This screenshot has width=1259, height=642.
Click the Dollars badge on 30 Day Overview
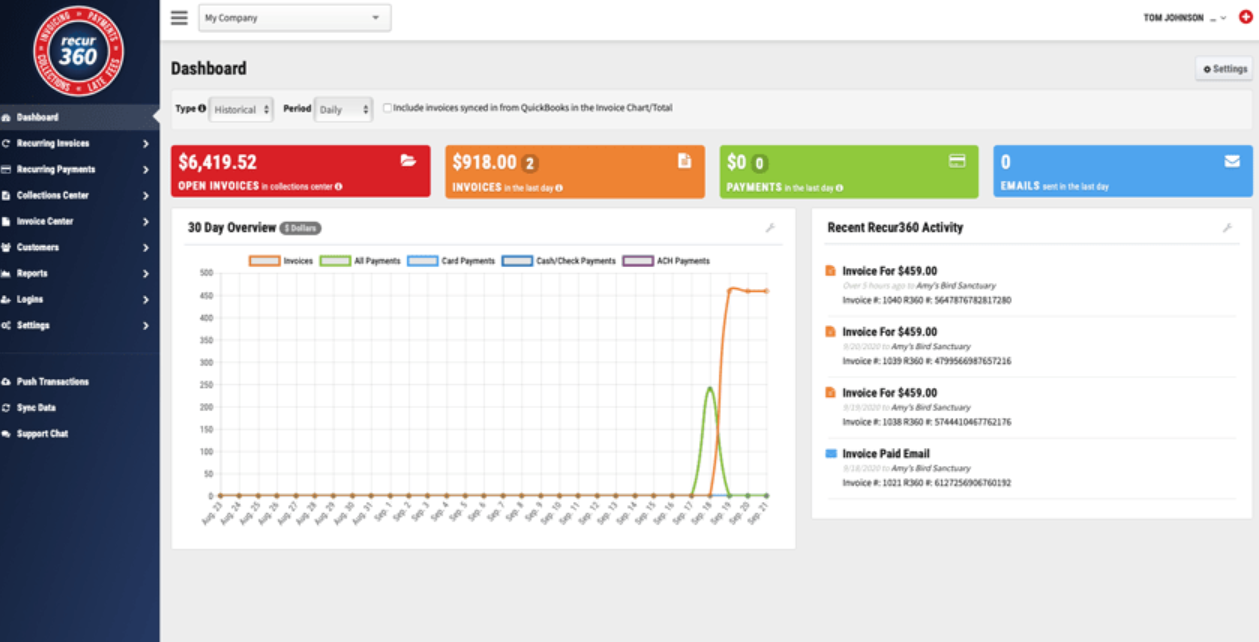coord(302,228)
